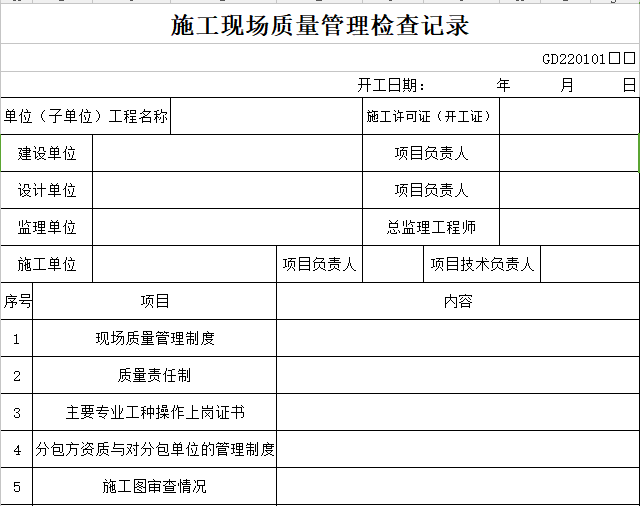Click the blank field beside 单位(子单位)工程名称
The image size is (640, 506).
click(265, 117)
